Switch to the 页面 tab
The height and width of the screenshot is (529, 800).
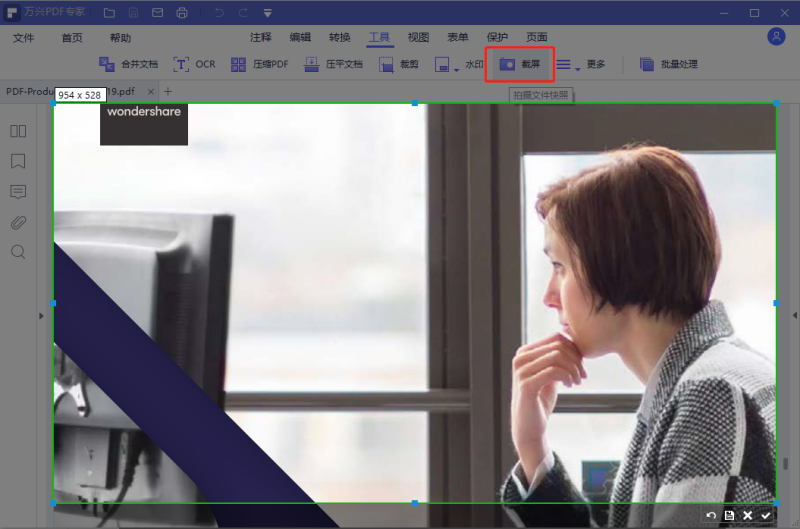(537, 37)
